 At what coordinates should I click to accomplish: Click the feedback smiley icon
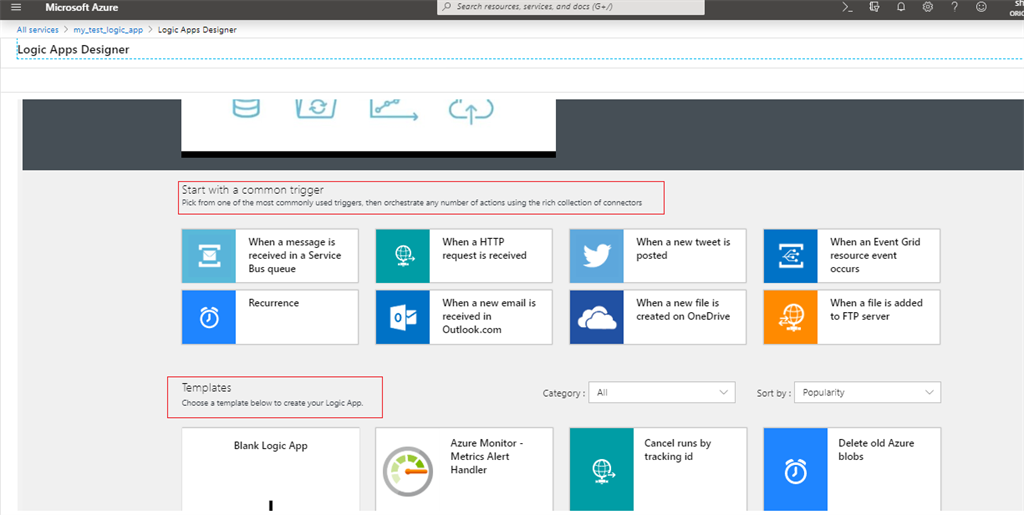[981, 7]
